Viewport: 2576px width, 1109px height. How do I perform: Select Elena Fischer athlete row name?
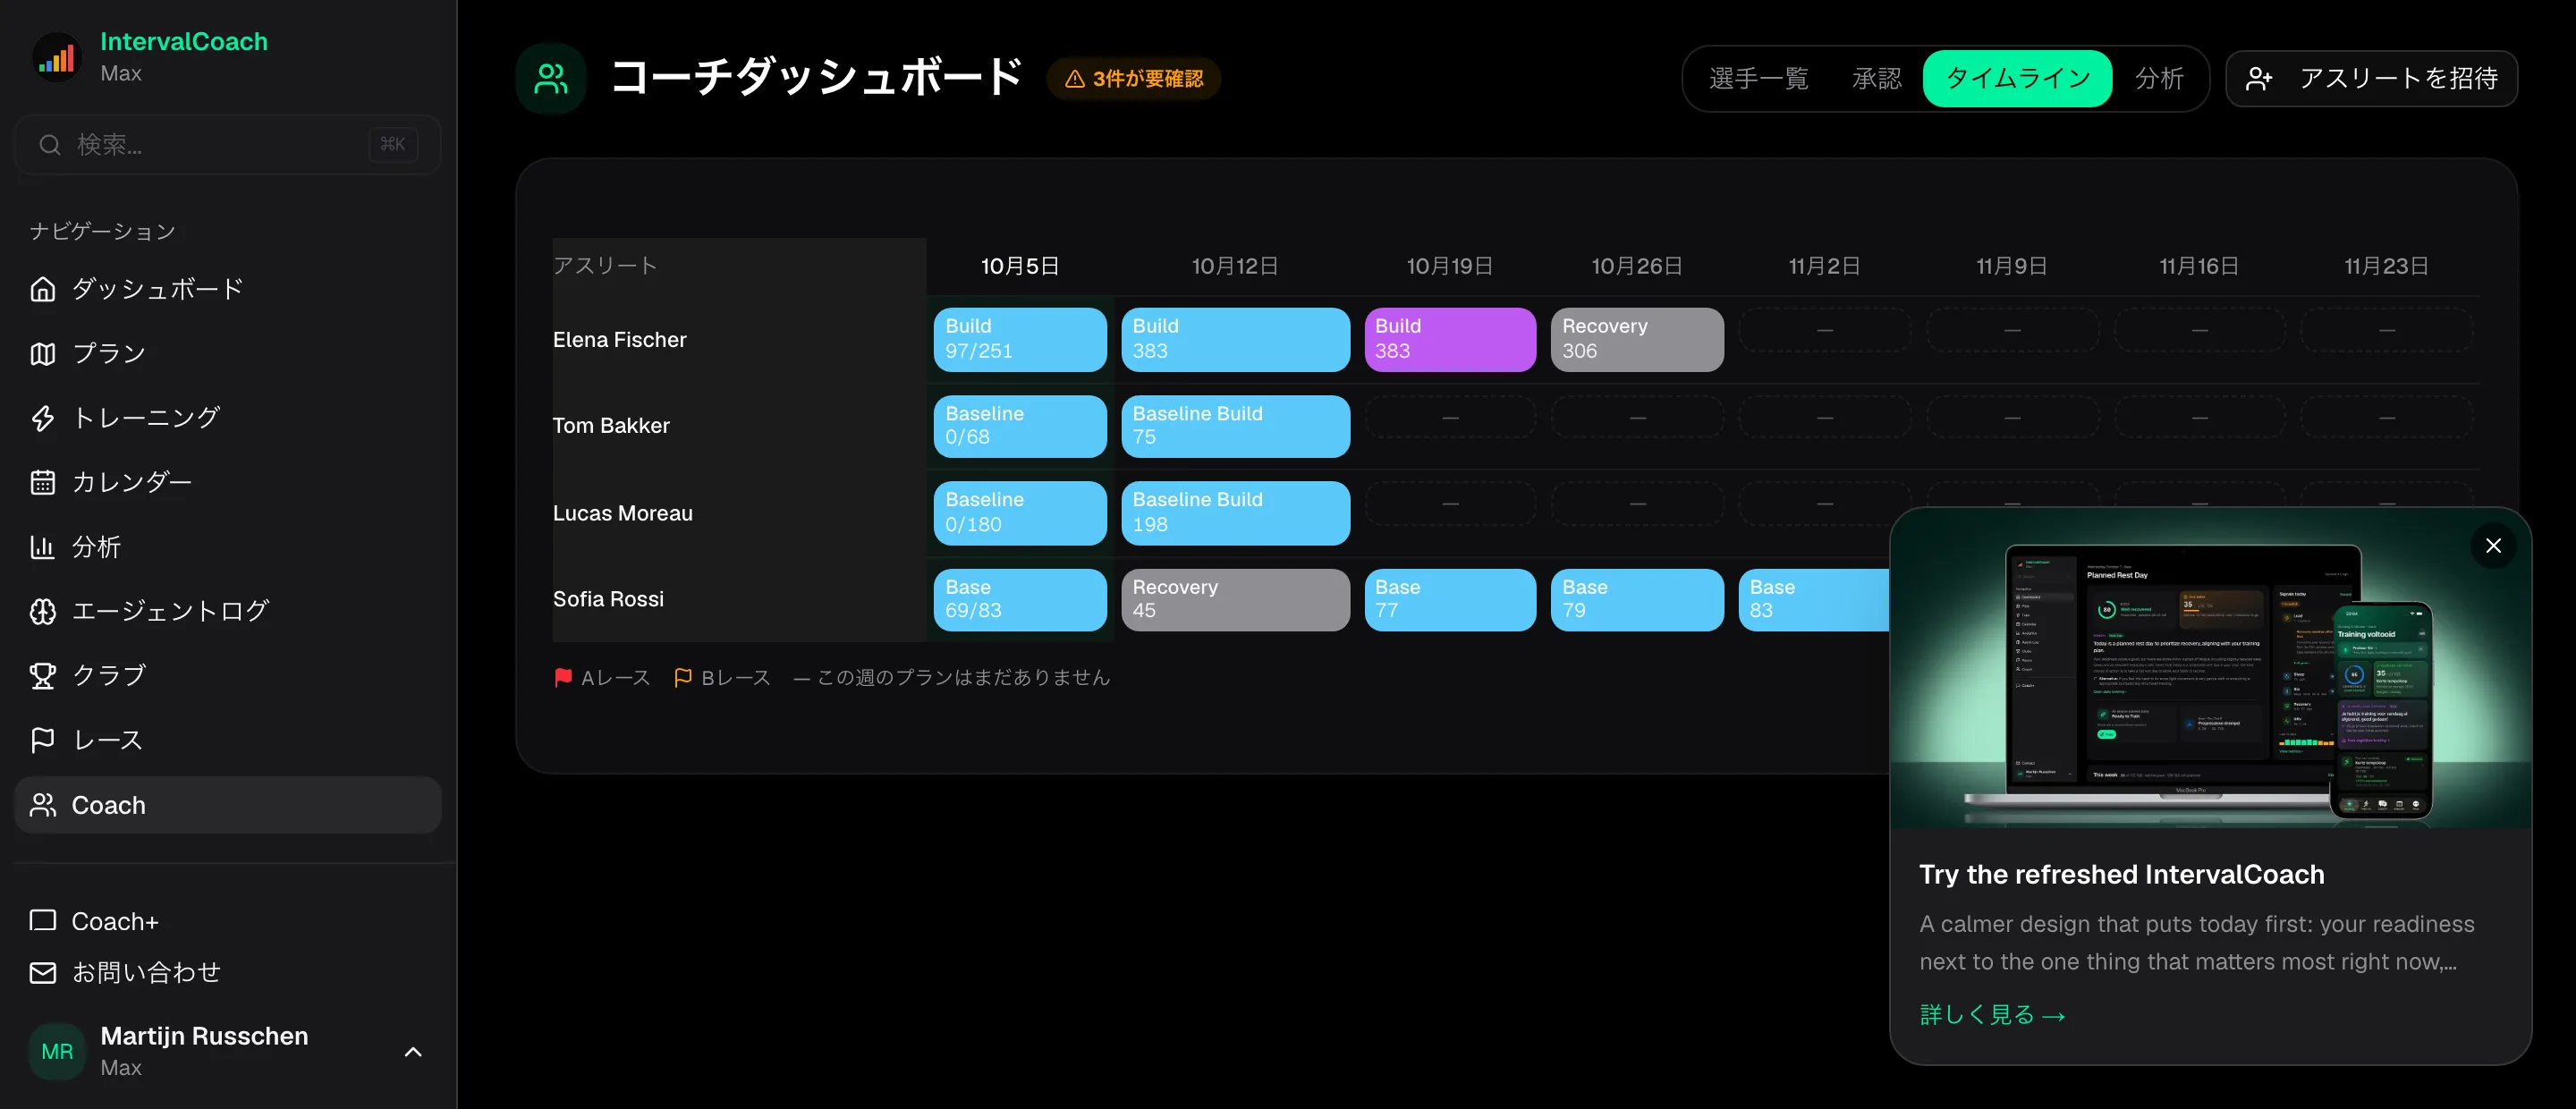tap(620, 340)
